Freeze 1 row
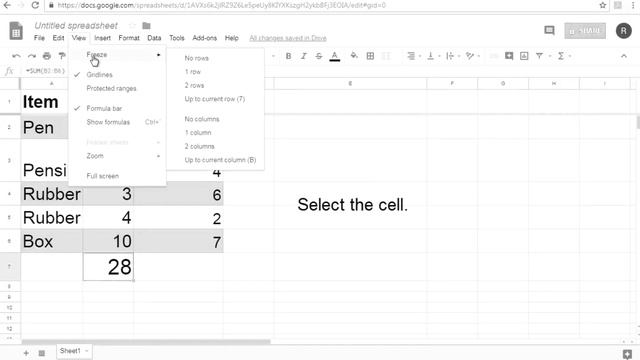Viewport: 640px width, 360px height. [216, 72]
